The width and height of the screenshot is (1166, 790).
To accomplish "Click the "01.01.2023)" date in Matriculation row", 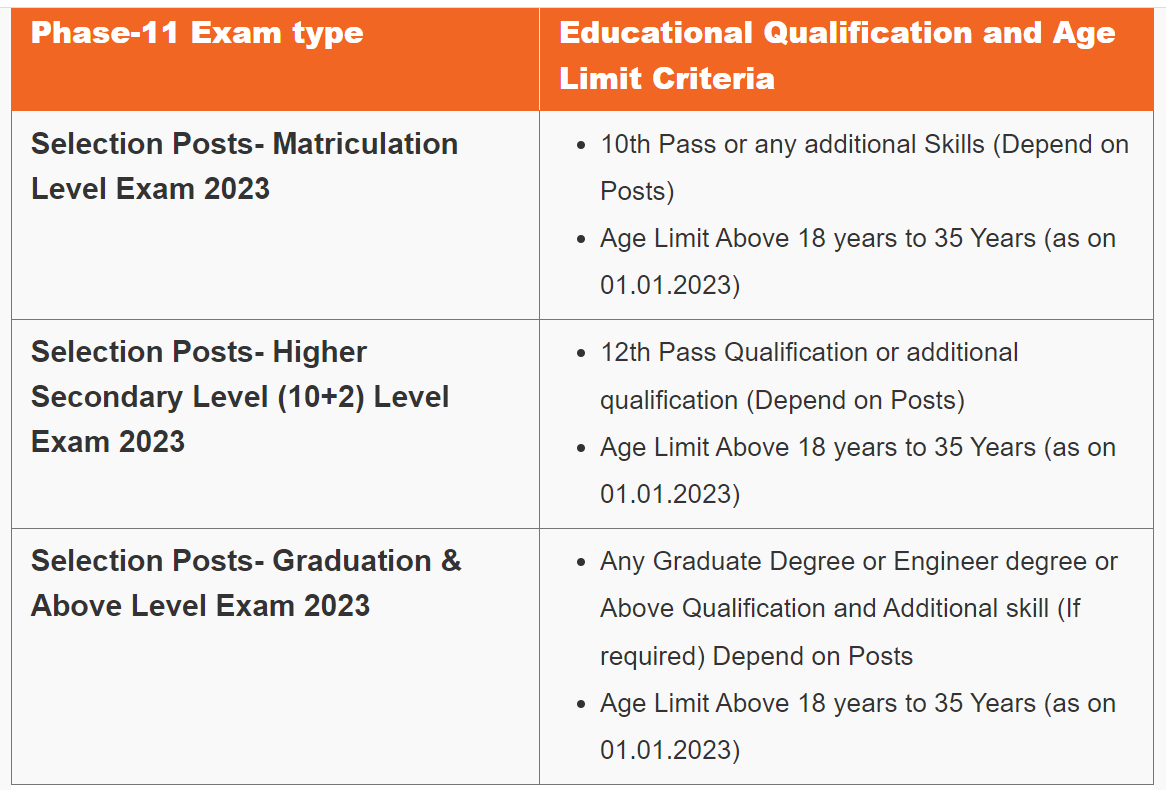I will [x=669, y=286].
